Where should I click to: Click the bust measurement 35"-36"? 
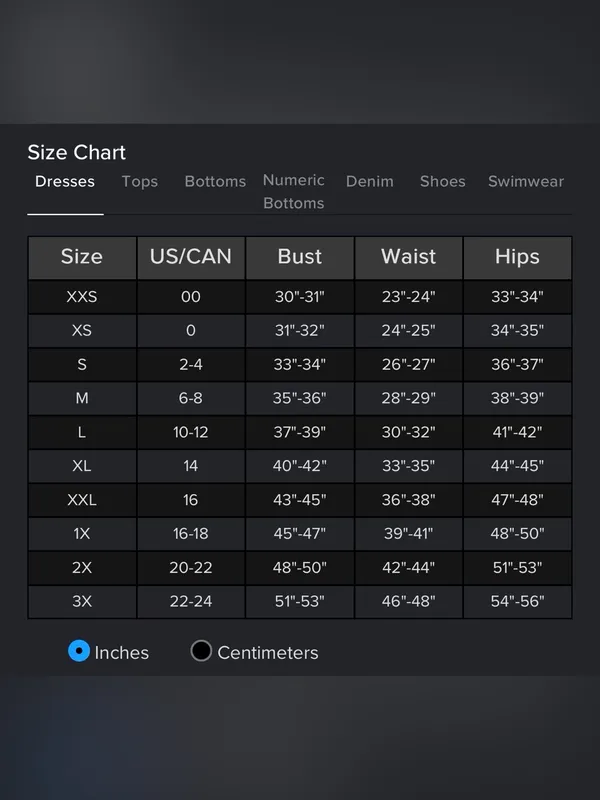tap(300, 398)
